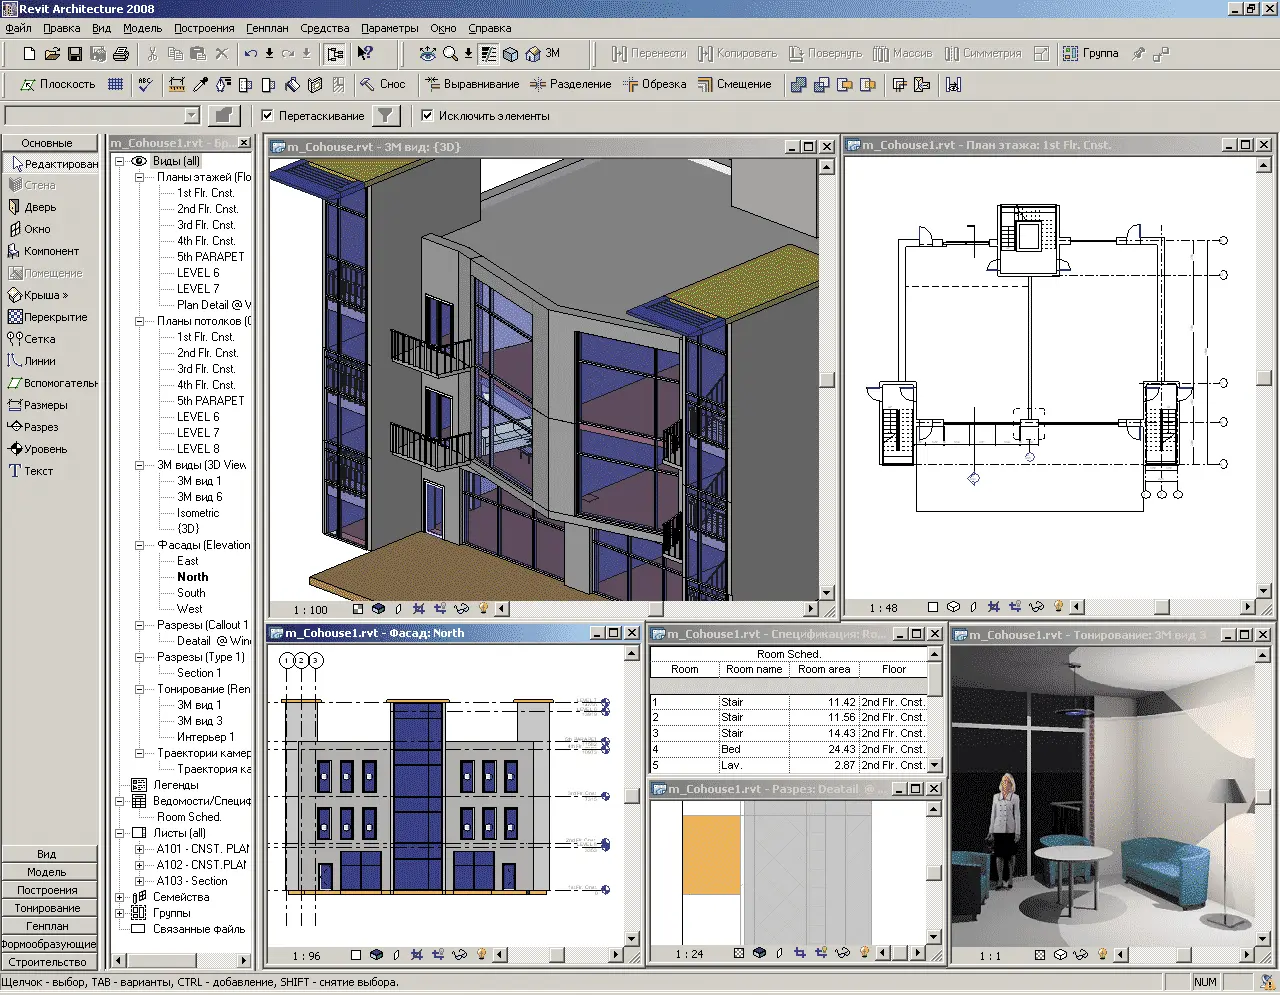Select the Дверь door tool

(32, 207)
